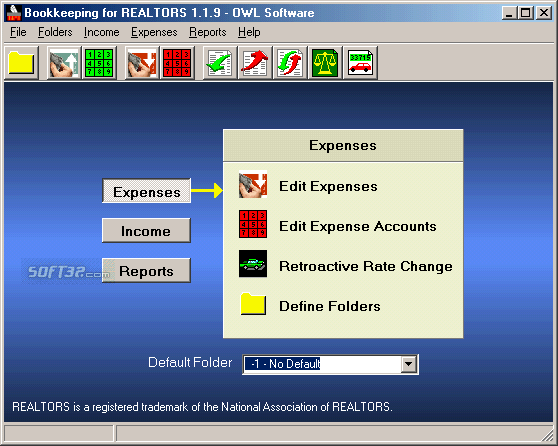Click the red number grid expense accounts icon
The image size is (558, 446).
(177, 63)
